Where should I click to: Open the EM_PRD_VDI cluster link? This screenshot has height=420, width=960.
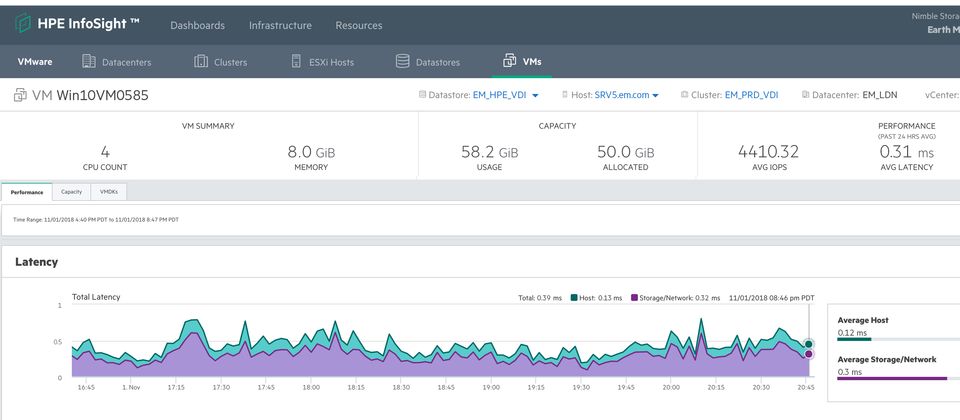[x=751, y=95]
